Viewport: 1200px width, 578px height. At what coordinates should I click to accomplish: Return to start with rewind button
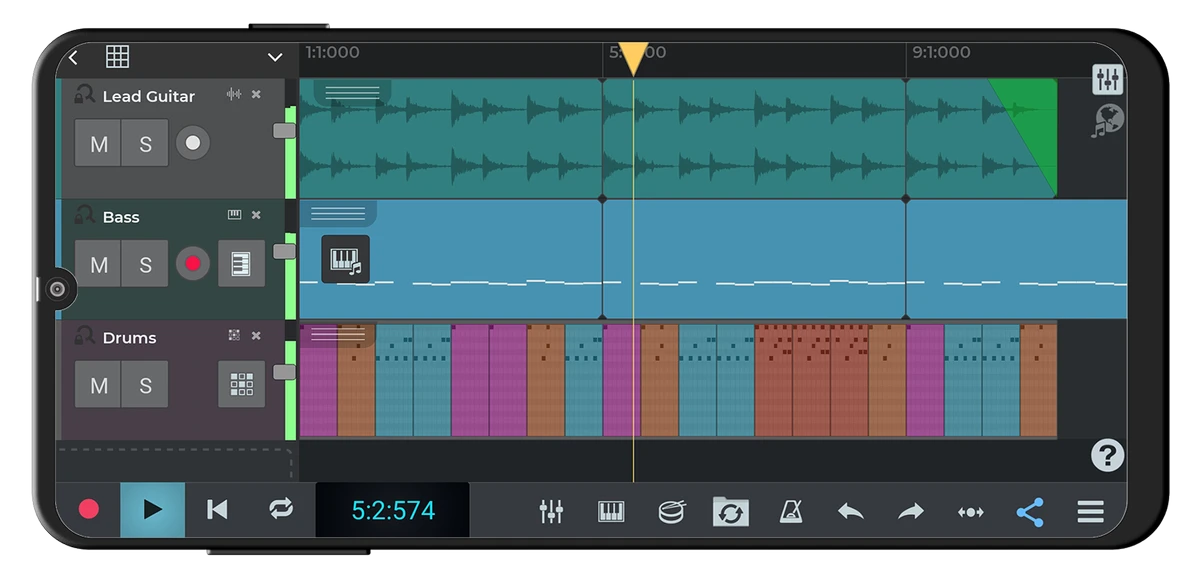[x=217, y=510]
